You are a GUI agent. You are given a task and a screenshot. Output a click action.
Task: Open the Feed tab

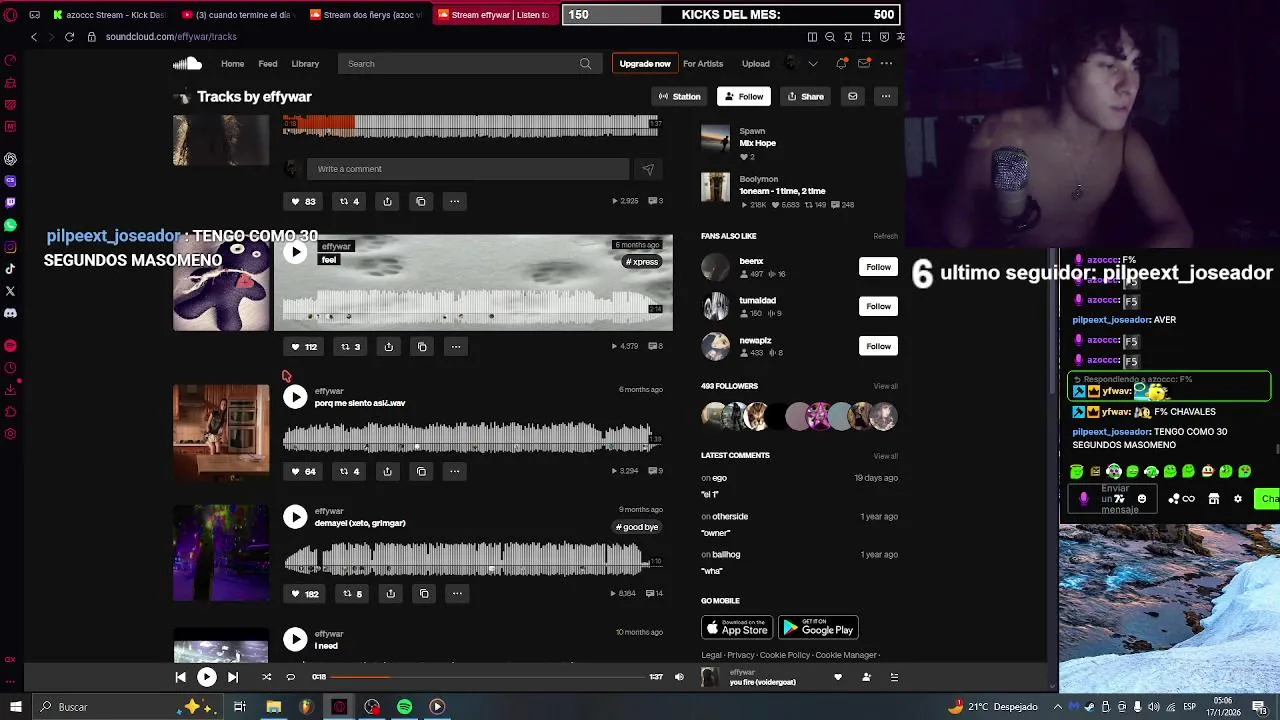[268, 64]
